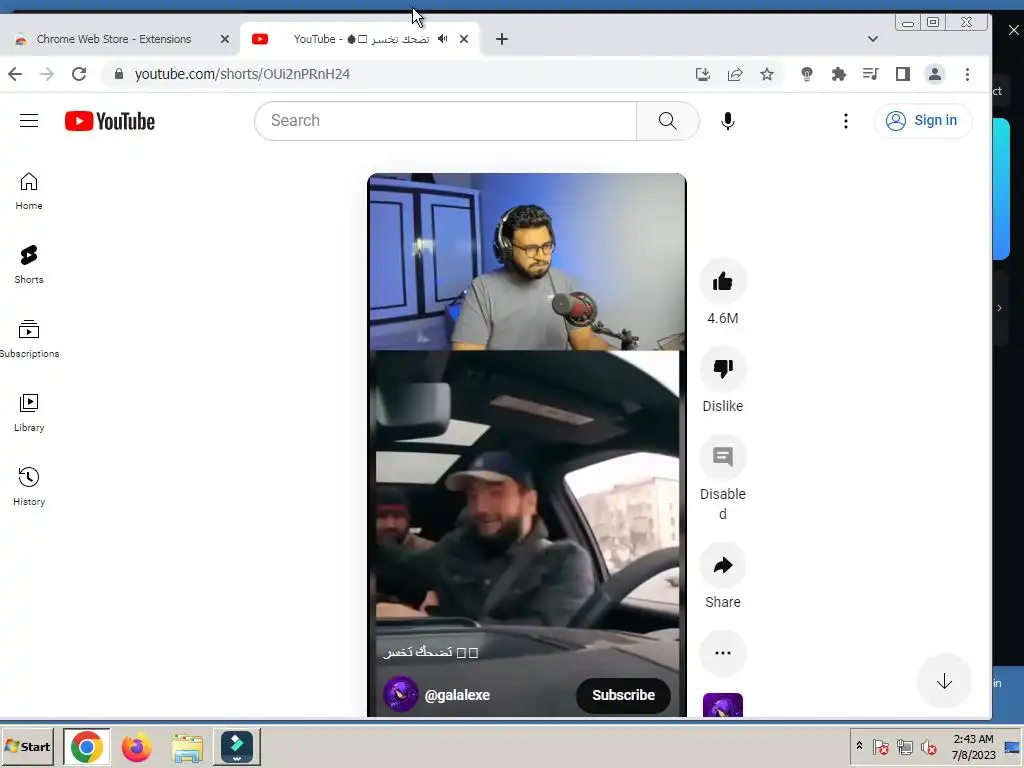This screenshot has width=1024, height=768.
Task: Click the Action Center flag tray icon
Action: tap(880, 746)
